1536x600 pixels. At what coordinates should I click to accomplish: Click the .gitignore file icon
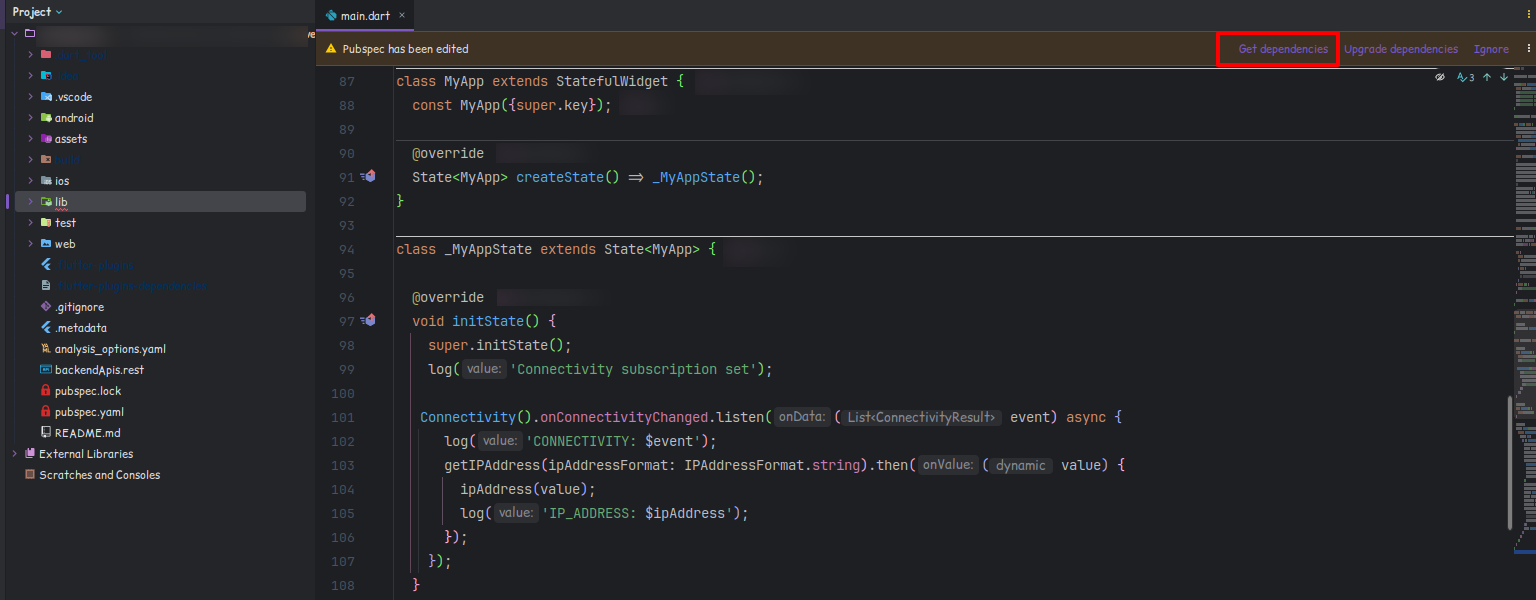click(46, 307)
